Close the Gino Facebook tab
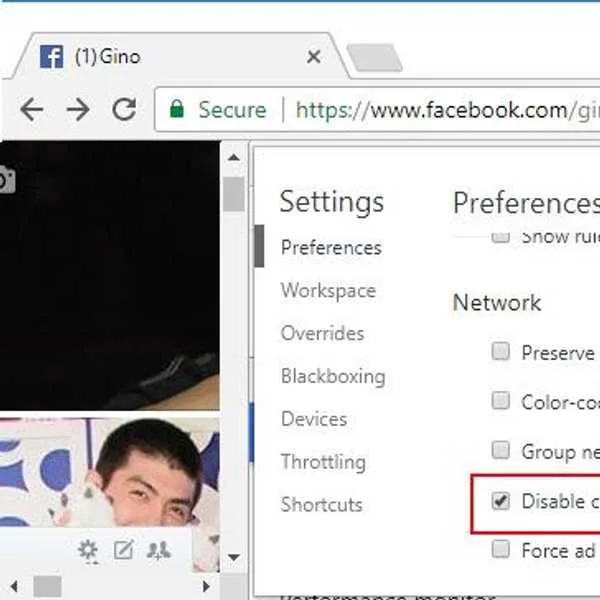 (x=314, y=57)
